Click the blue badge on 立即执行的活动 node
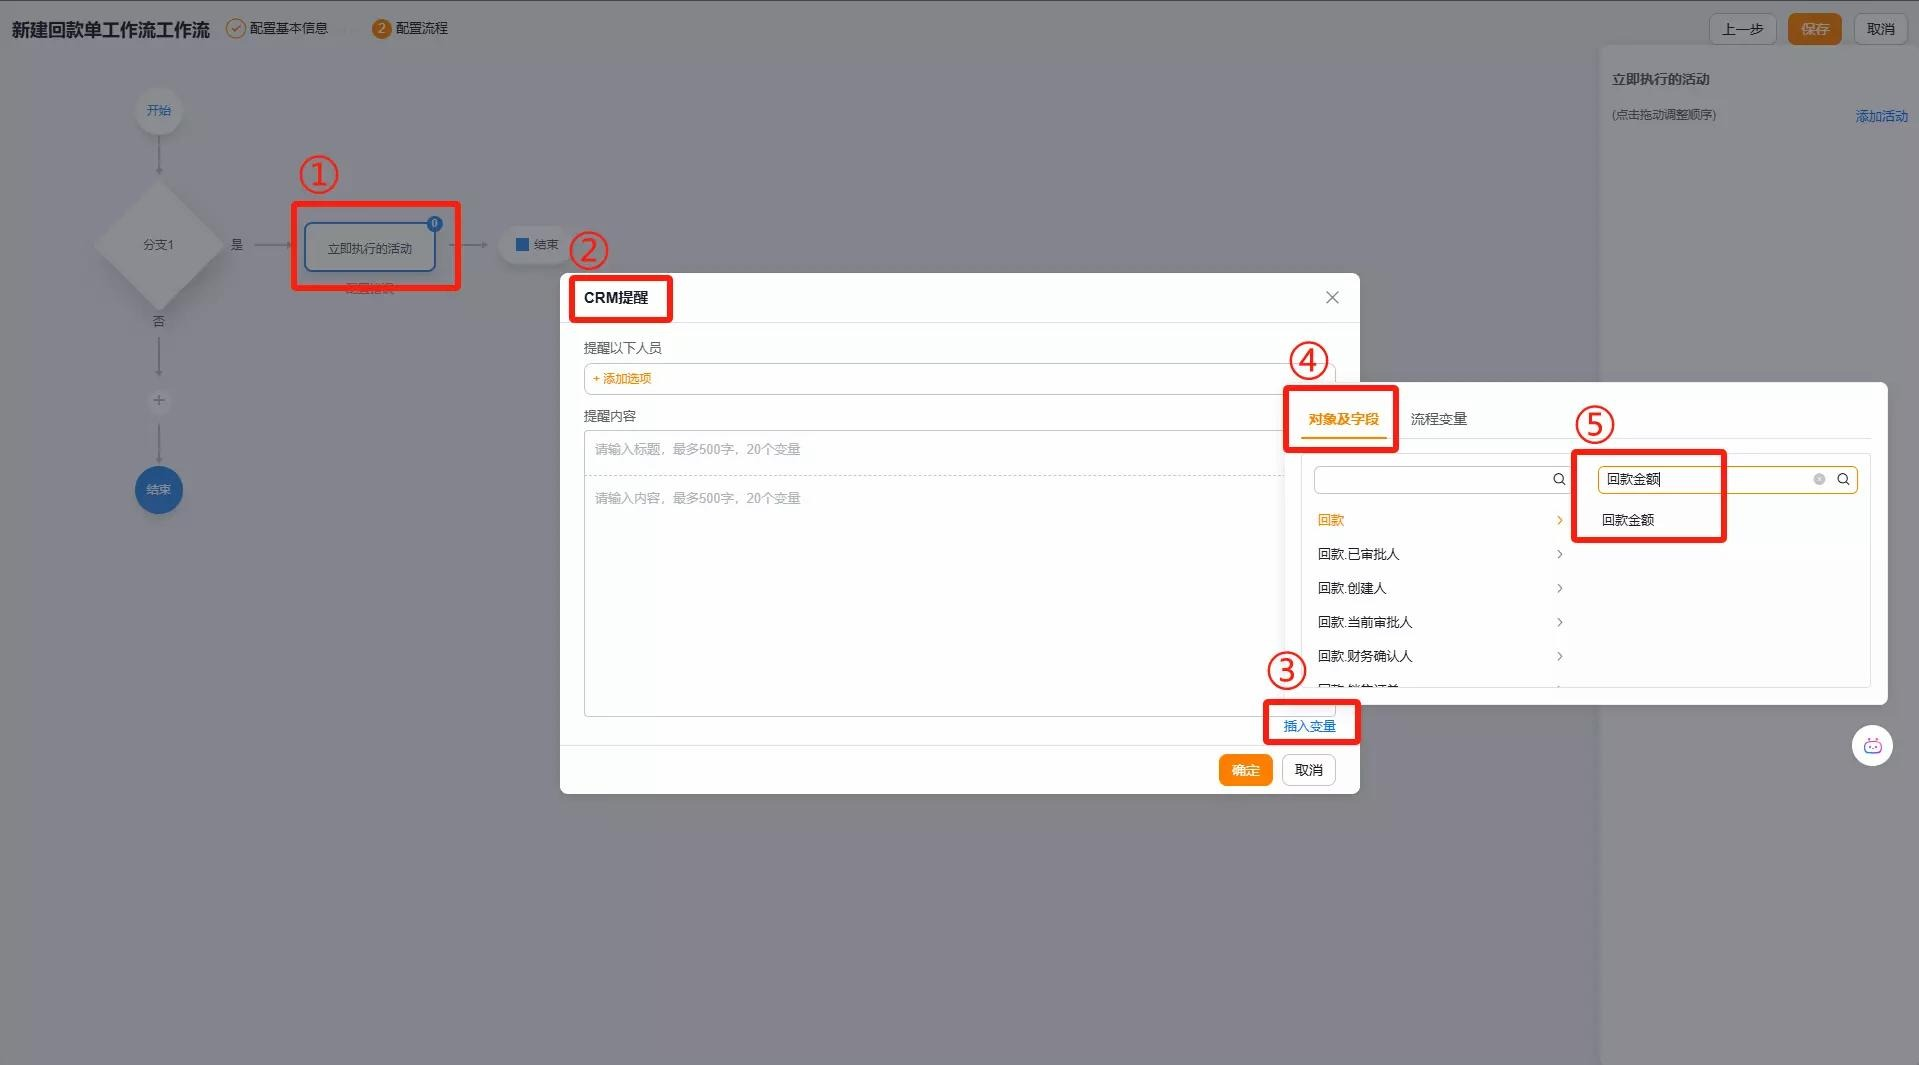Screen dimensions: 1919x1065 pyautogui.click(x=434, y=224)
